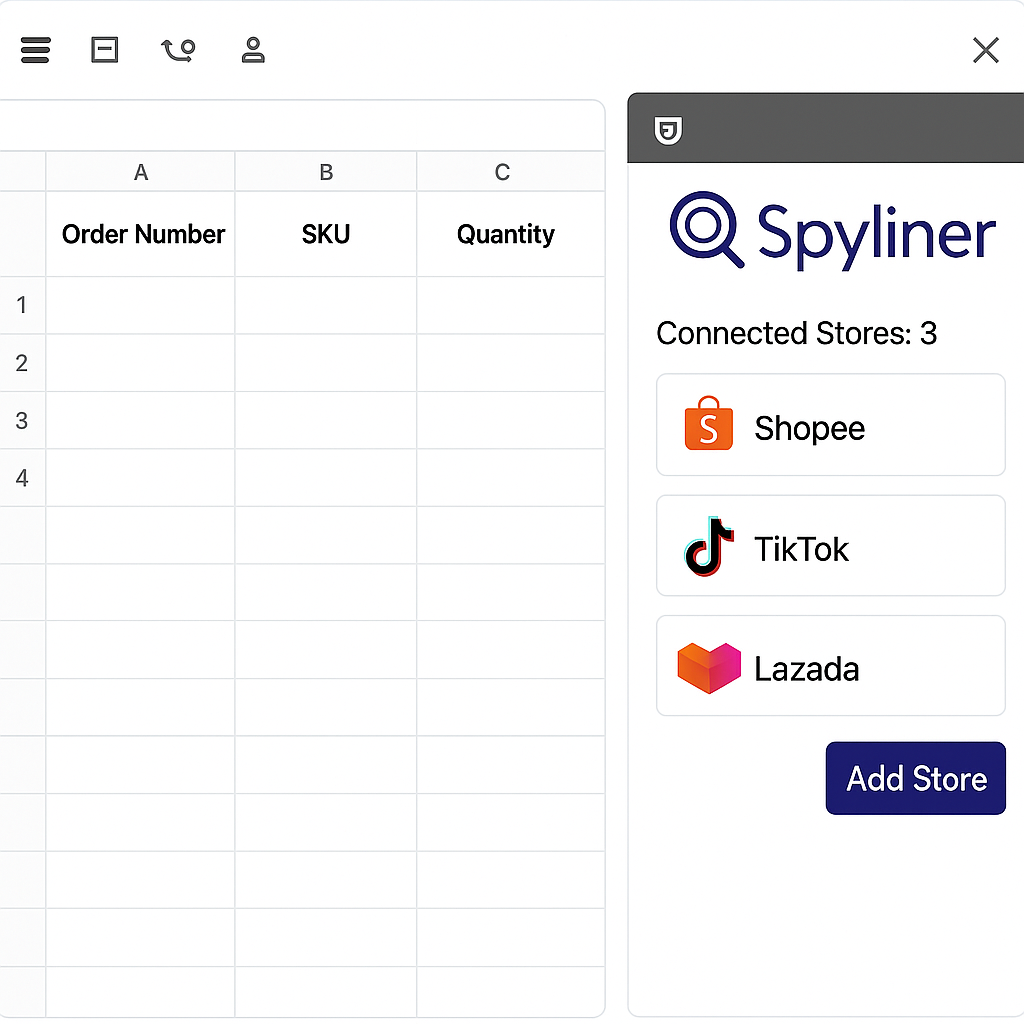The image size is (1024, 1024).
Task: Click the Connected Stores: 3 label
Action: tap(796, 333)
